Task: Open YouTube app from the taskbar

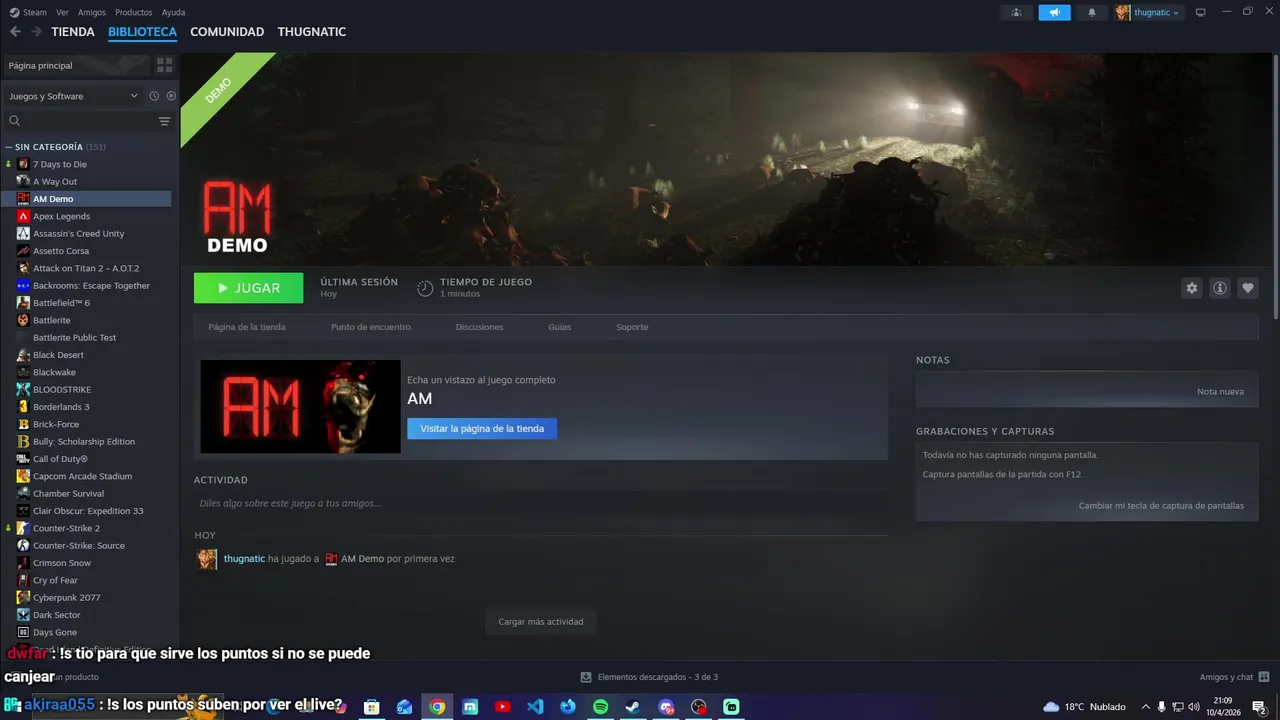Action: click(x=502, y=706)
